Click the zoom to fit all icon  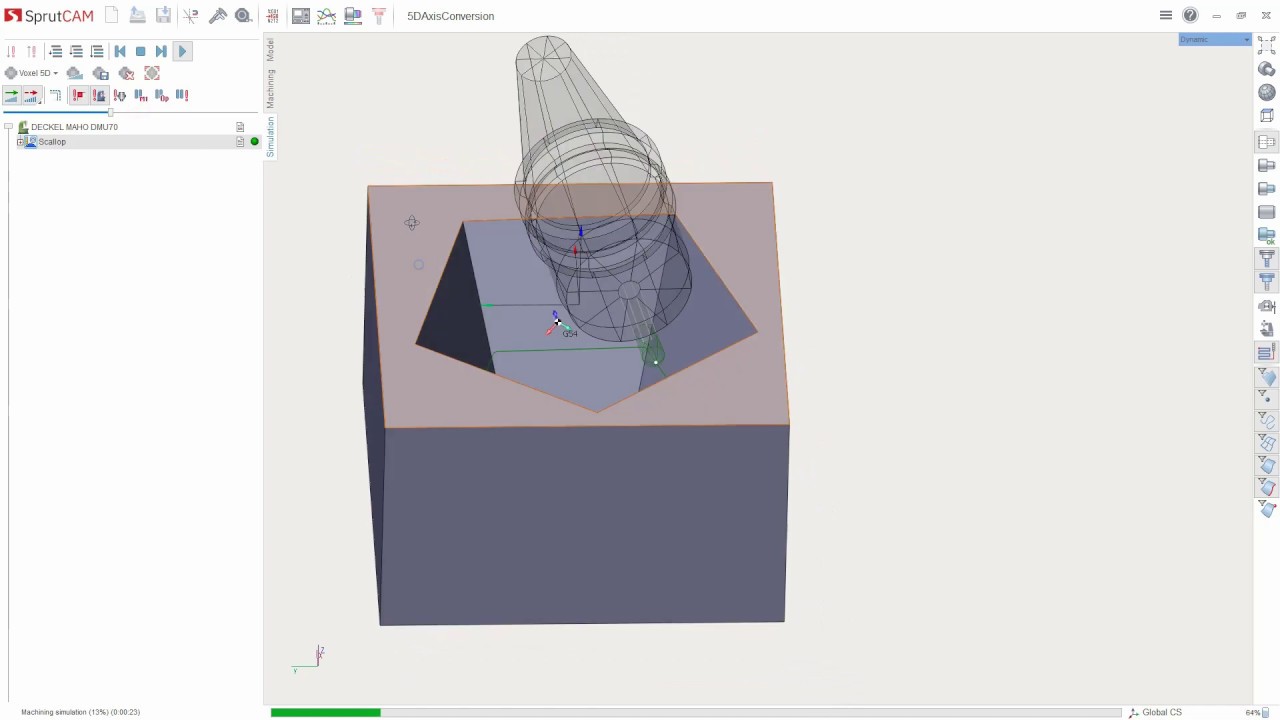1267,46
